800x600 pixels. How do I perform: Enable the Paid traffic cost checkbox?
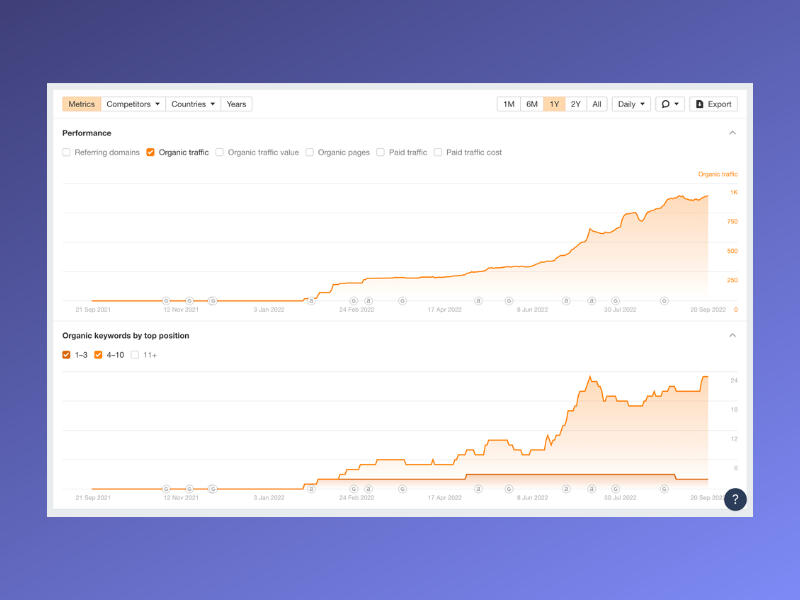point(438,153)
